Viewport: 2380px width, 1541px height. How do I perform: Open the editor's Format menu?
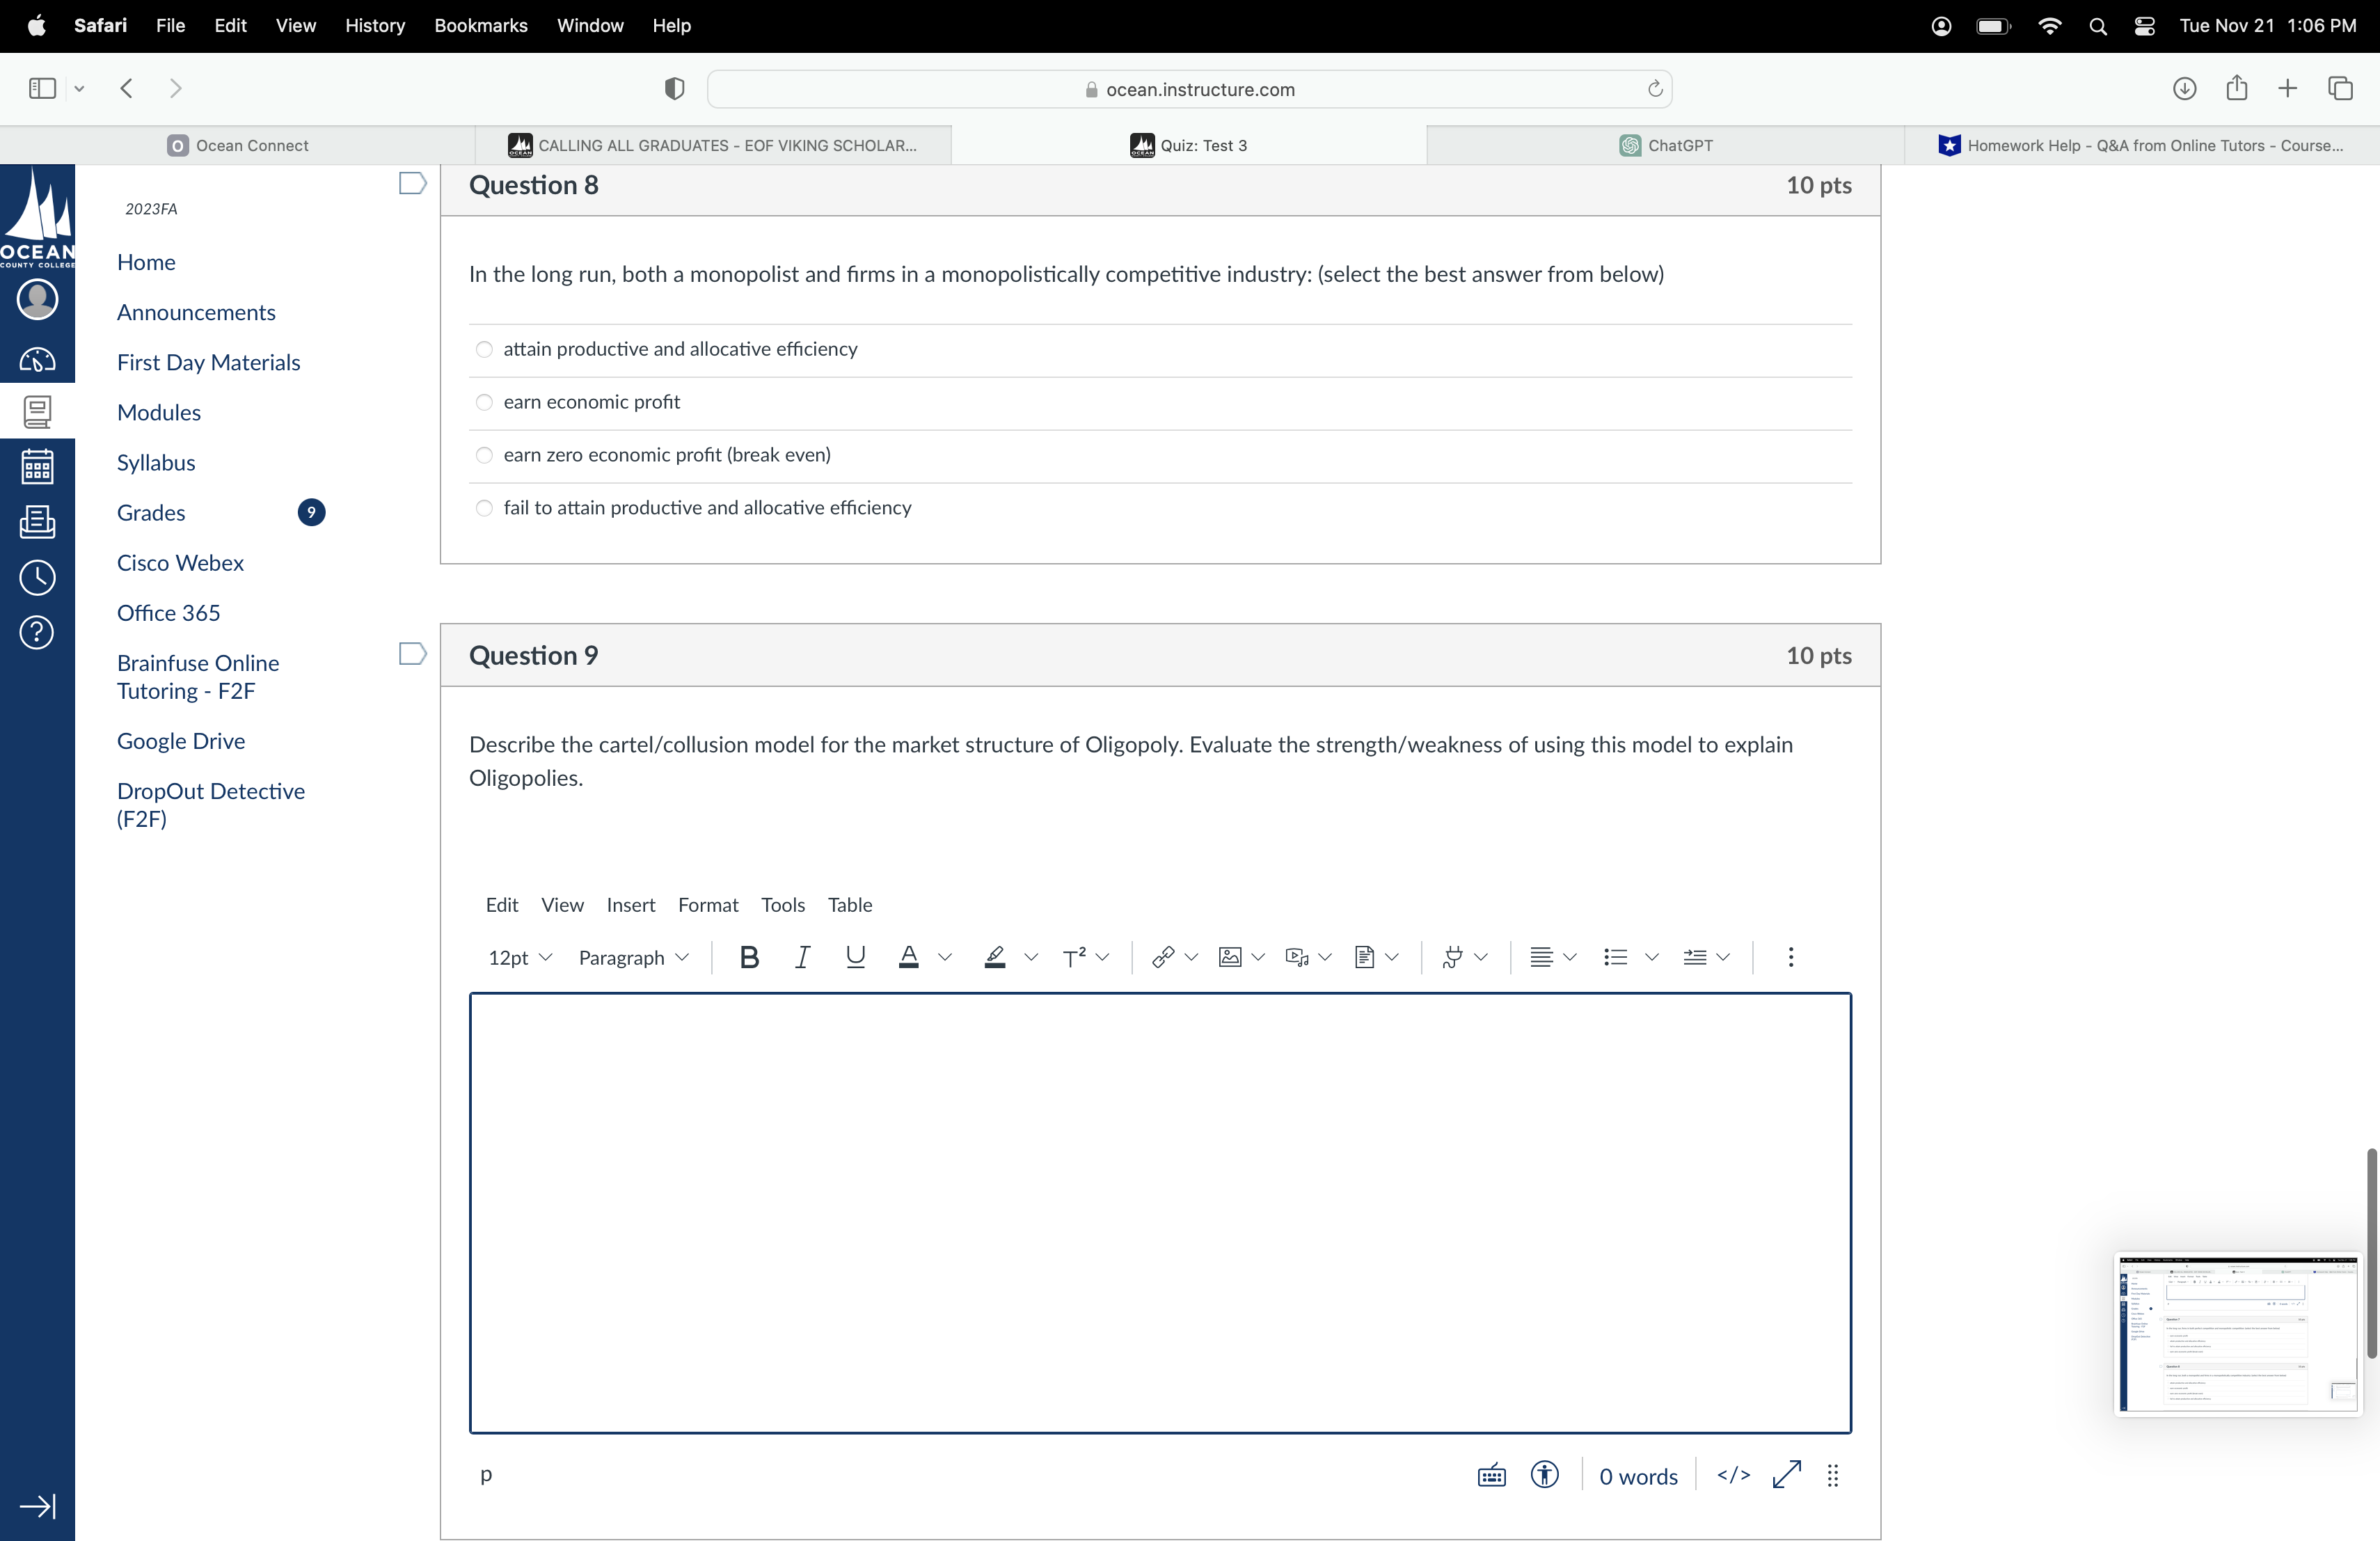click(x=707, y=904)
